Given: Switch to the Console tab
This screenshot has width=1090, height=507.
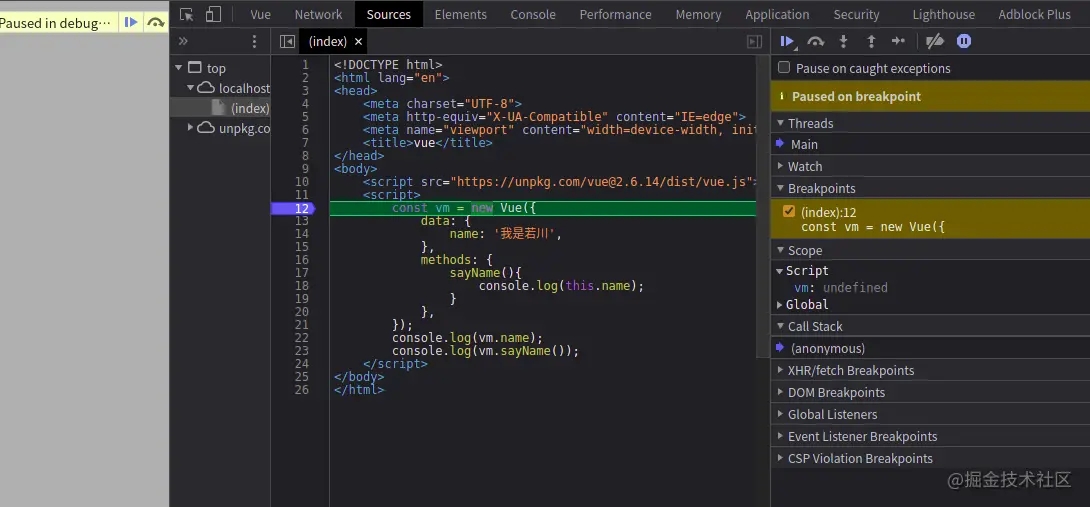Looking at the screenshot, I should click(x=533, y=14).
